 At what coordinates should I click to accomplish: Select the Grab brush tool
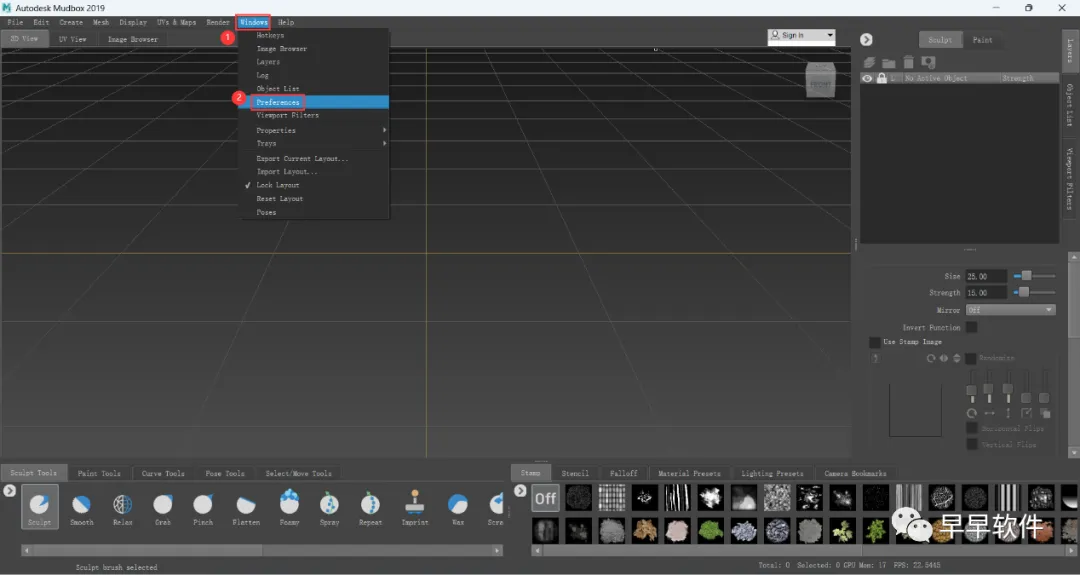163,508
